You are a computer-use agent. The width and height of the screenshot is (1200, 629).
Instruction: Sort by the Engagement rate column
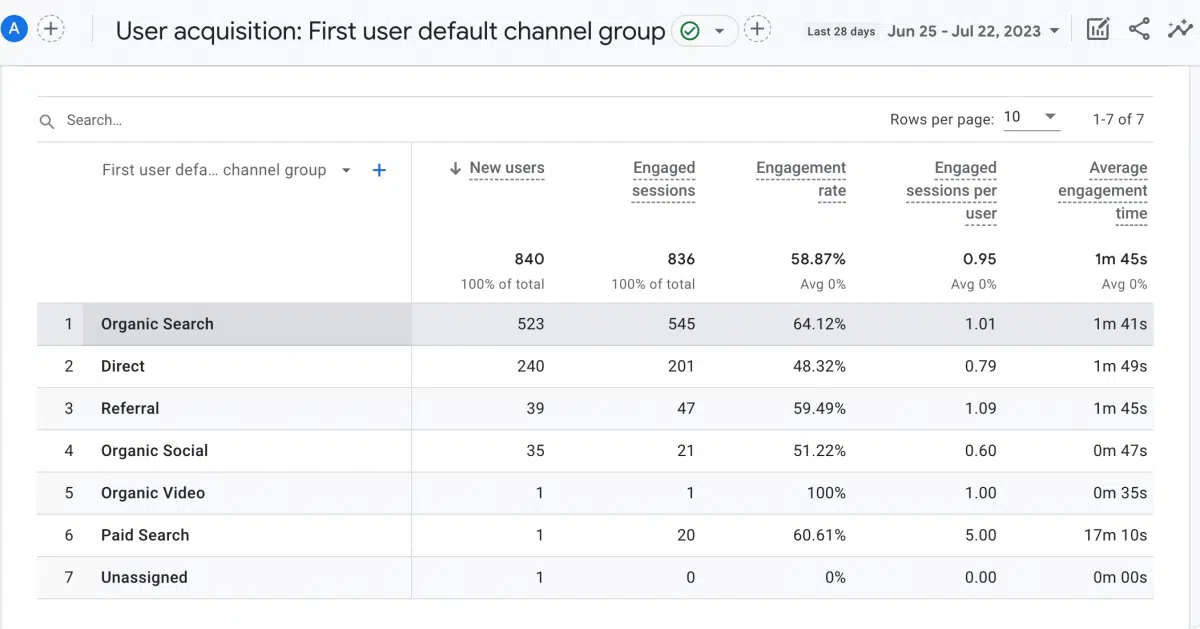(x=801, y=179)
